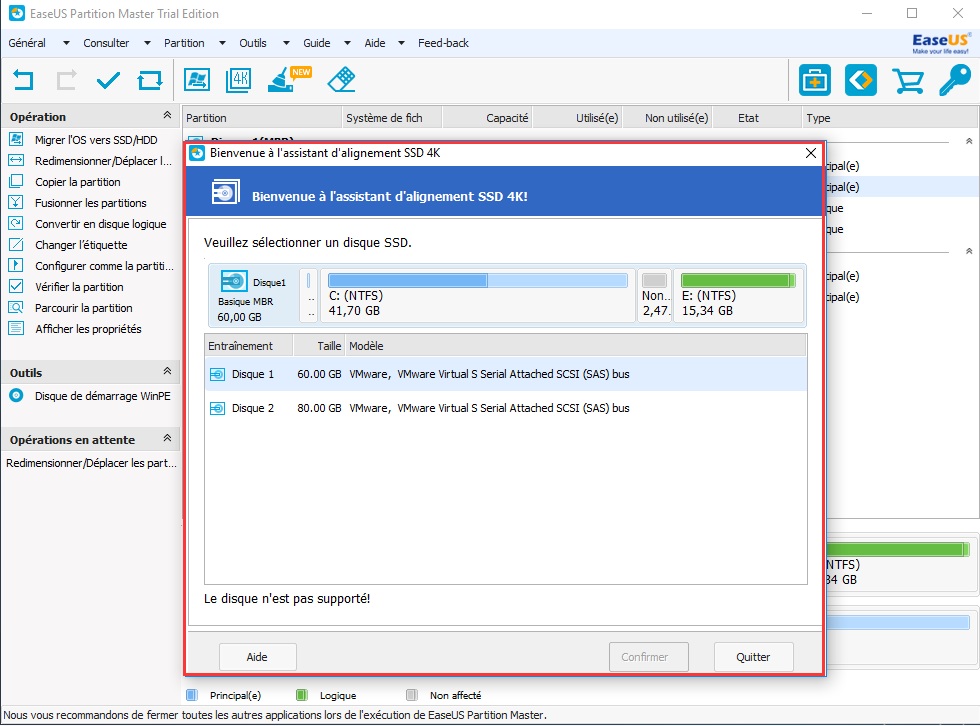The width and height of the screenshot is (980, 726).
Task: Click the Entraînement column header
Action: [248, 346]
